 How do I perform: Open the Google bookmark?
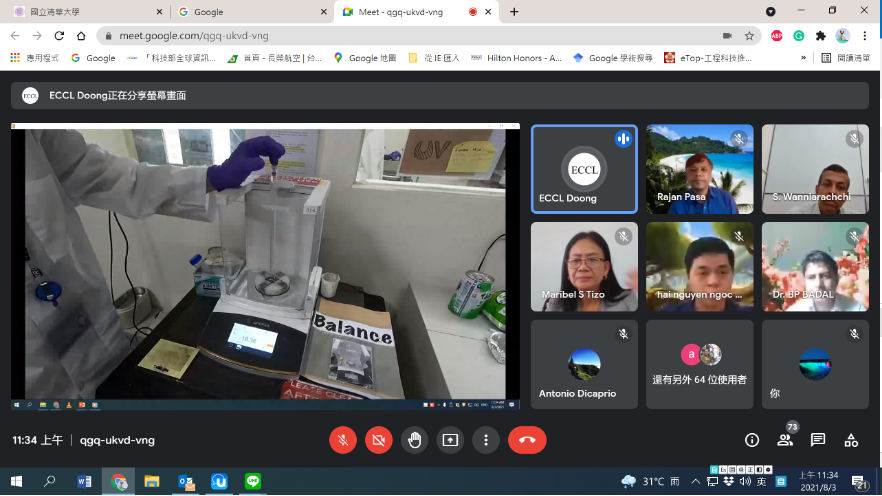point(93,57)
